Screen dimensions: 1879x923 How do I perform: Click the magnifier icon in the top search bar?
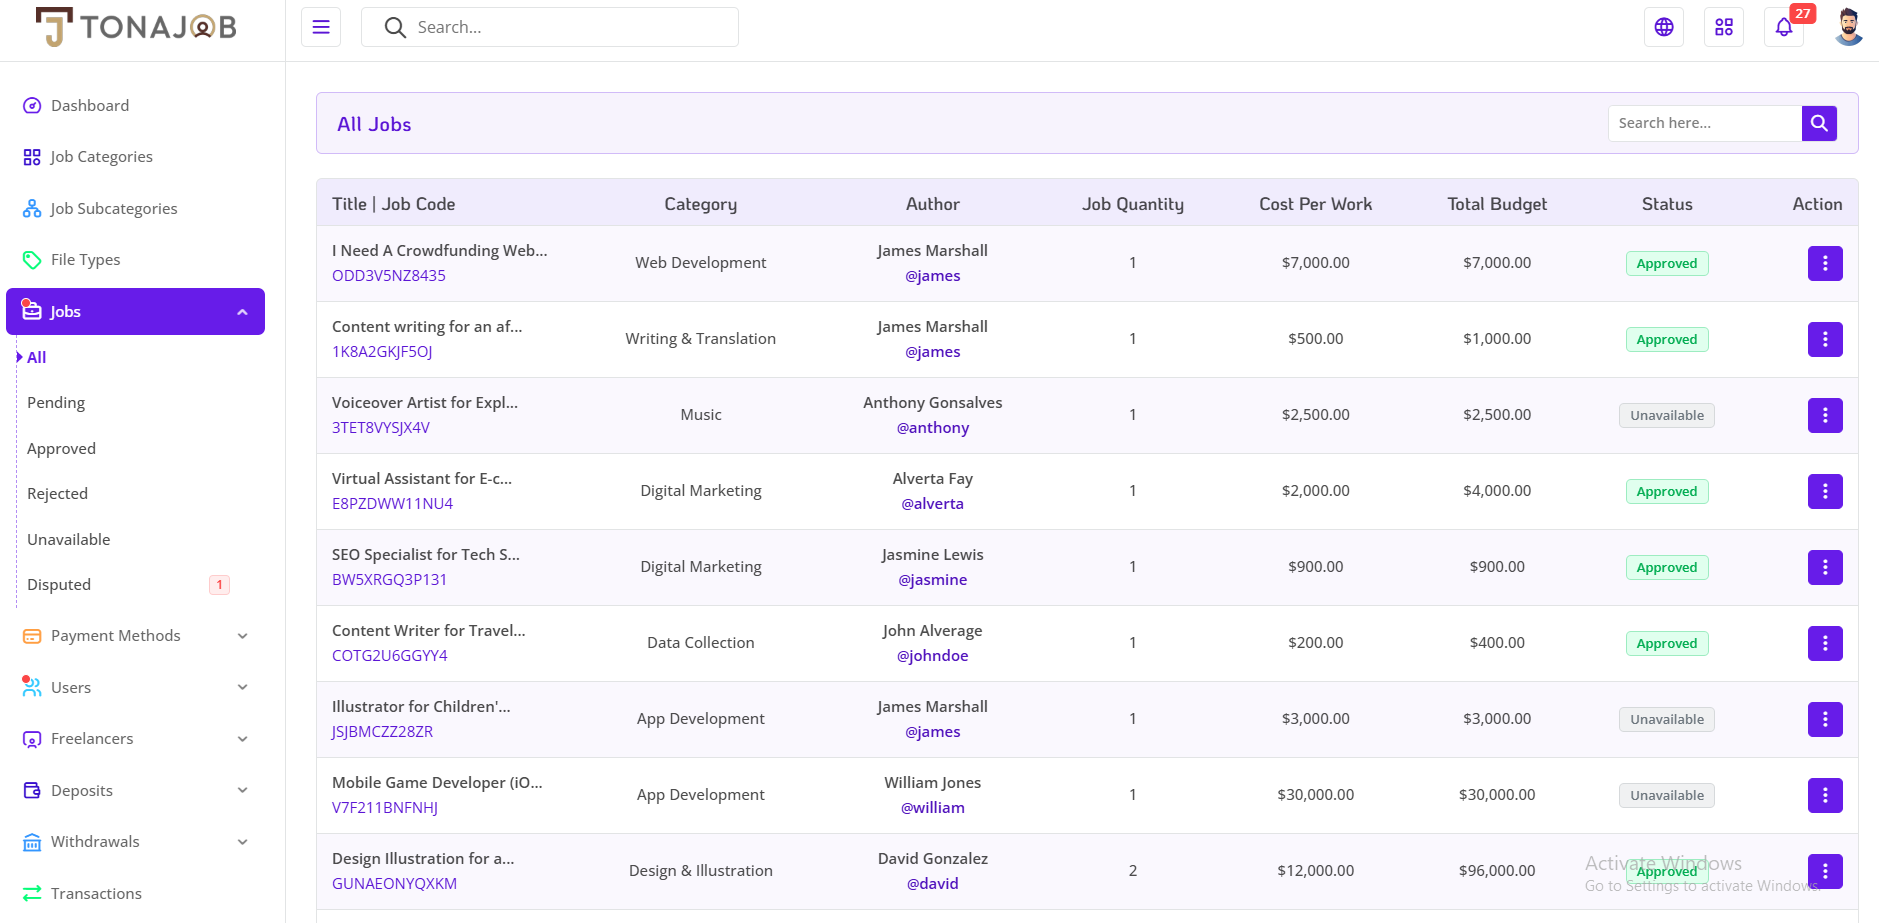pyautogui.click(x=395, y=28)
